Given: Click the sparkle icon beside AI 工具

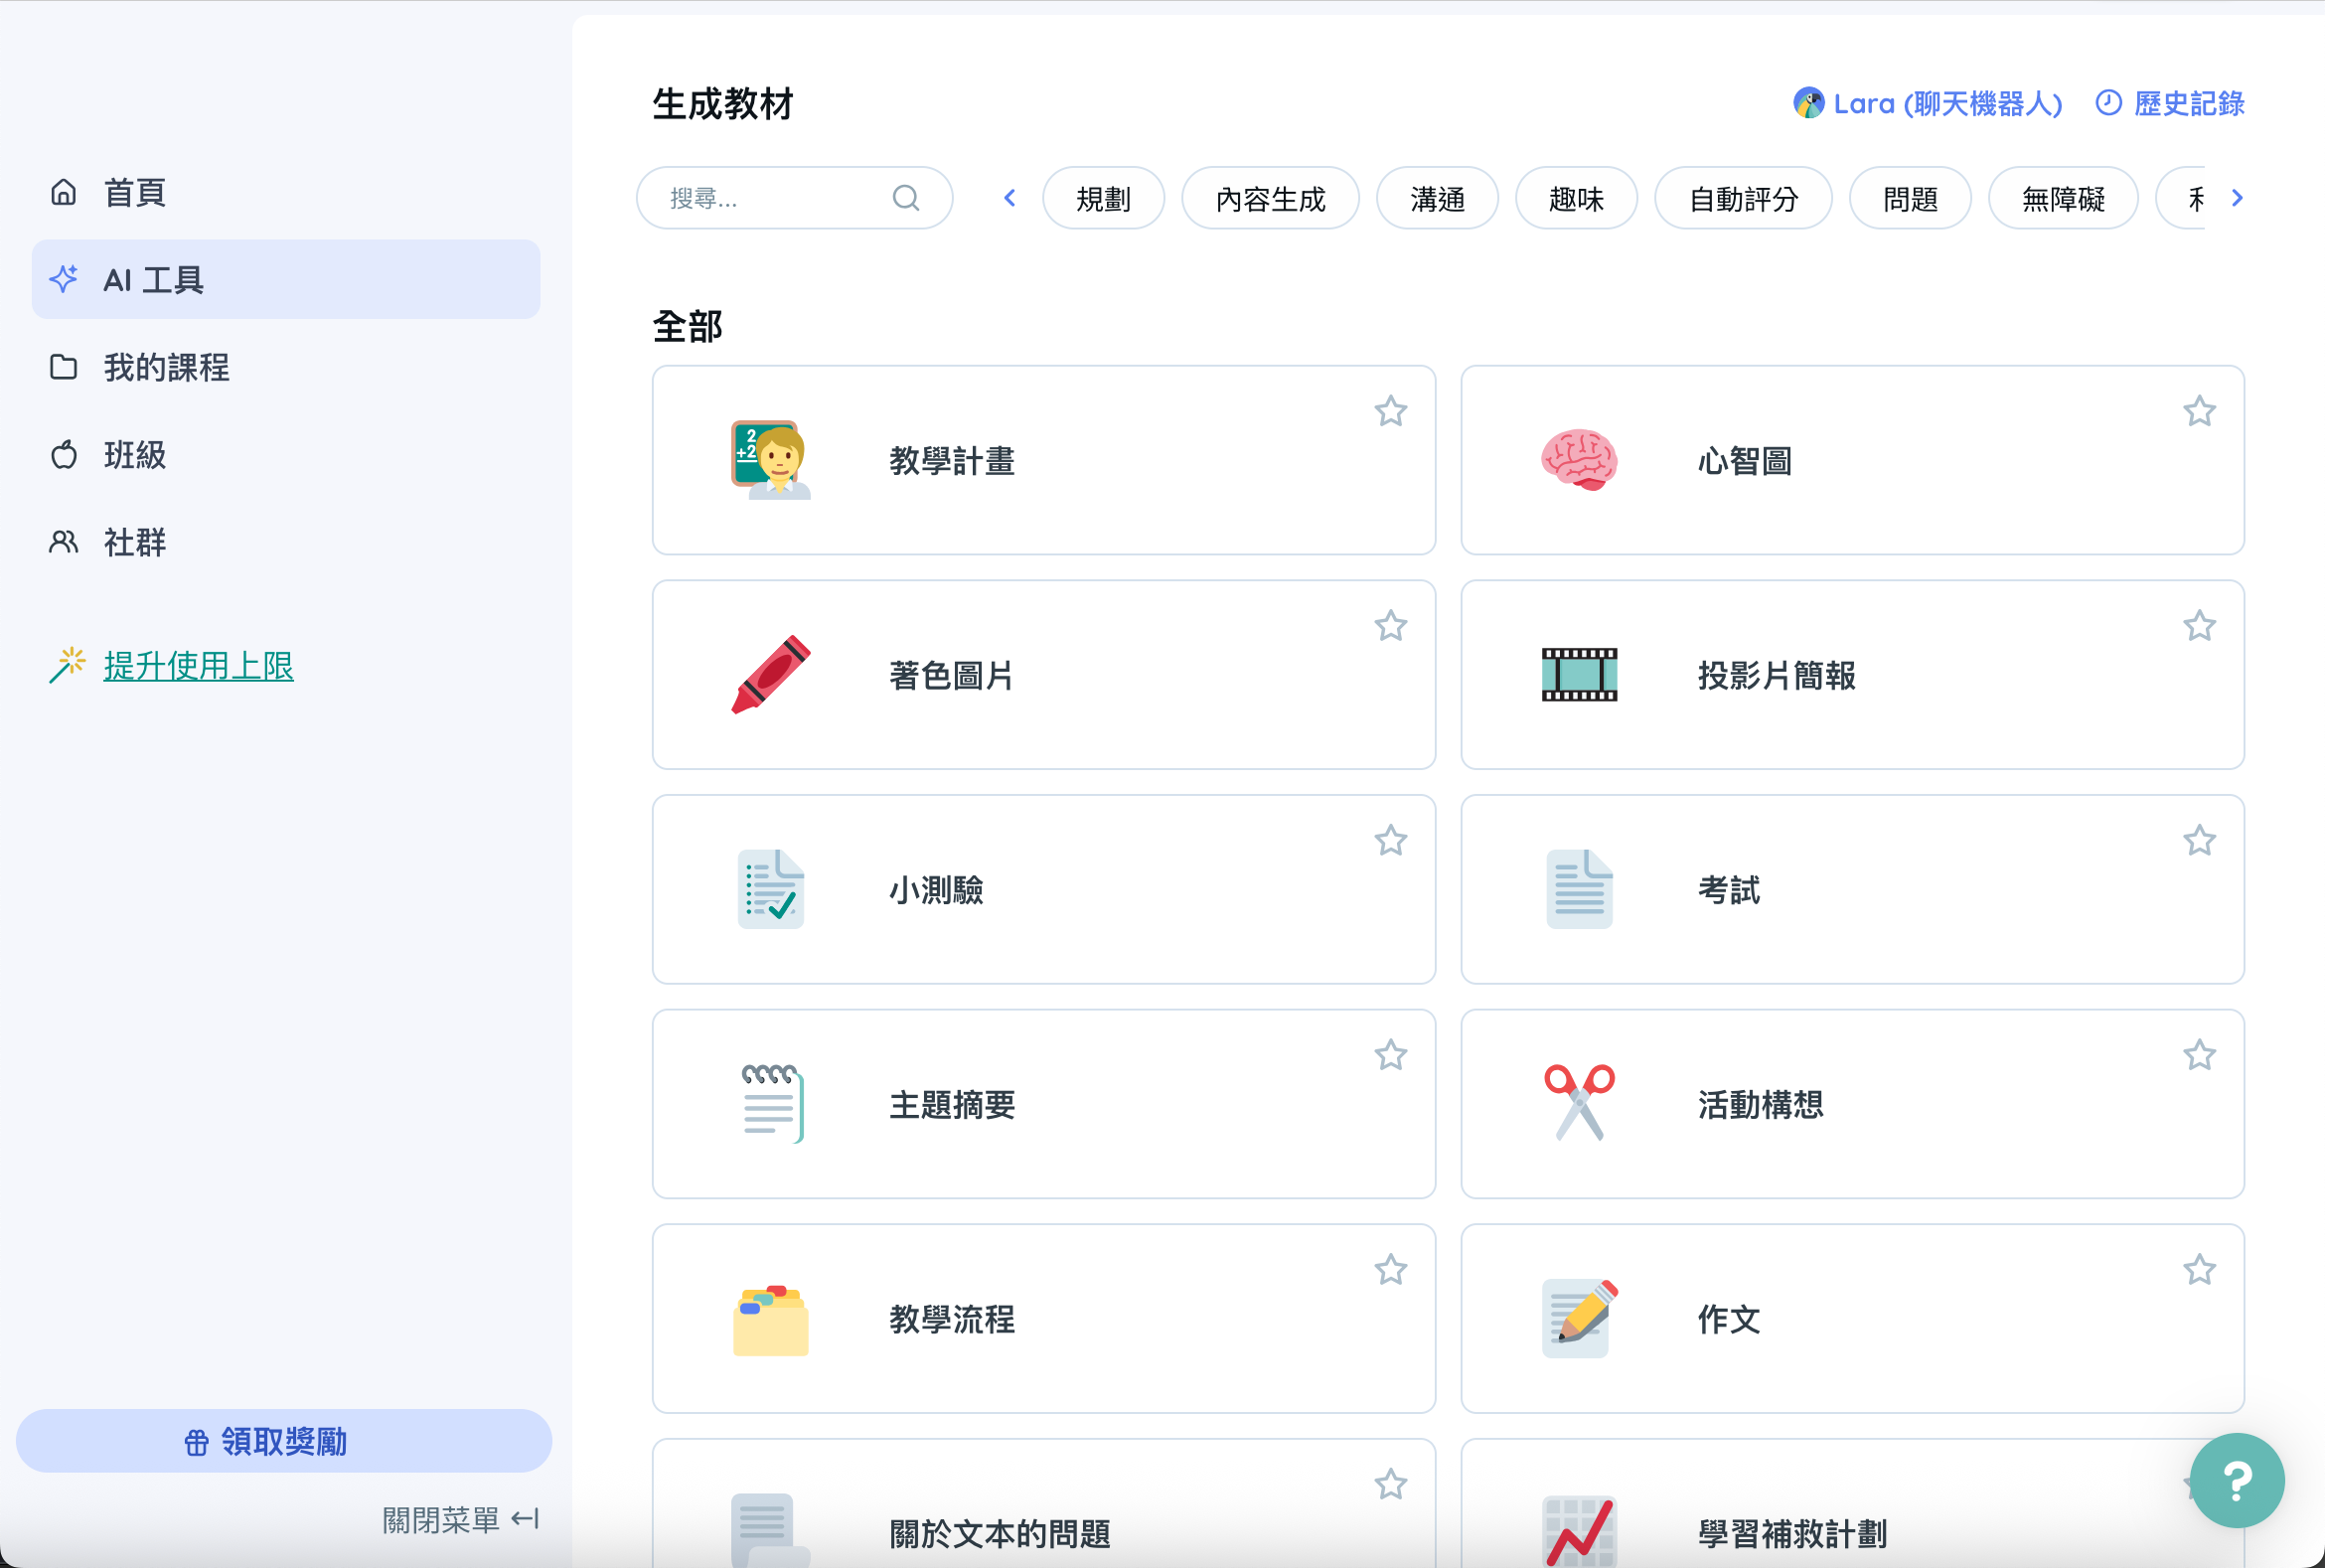Looking at the screenshot, I should tap(64, 279).
